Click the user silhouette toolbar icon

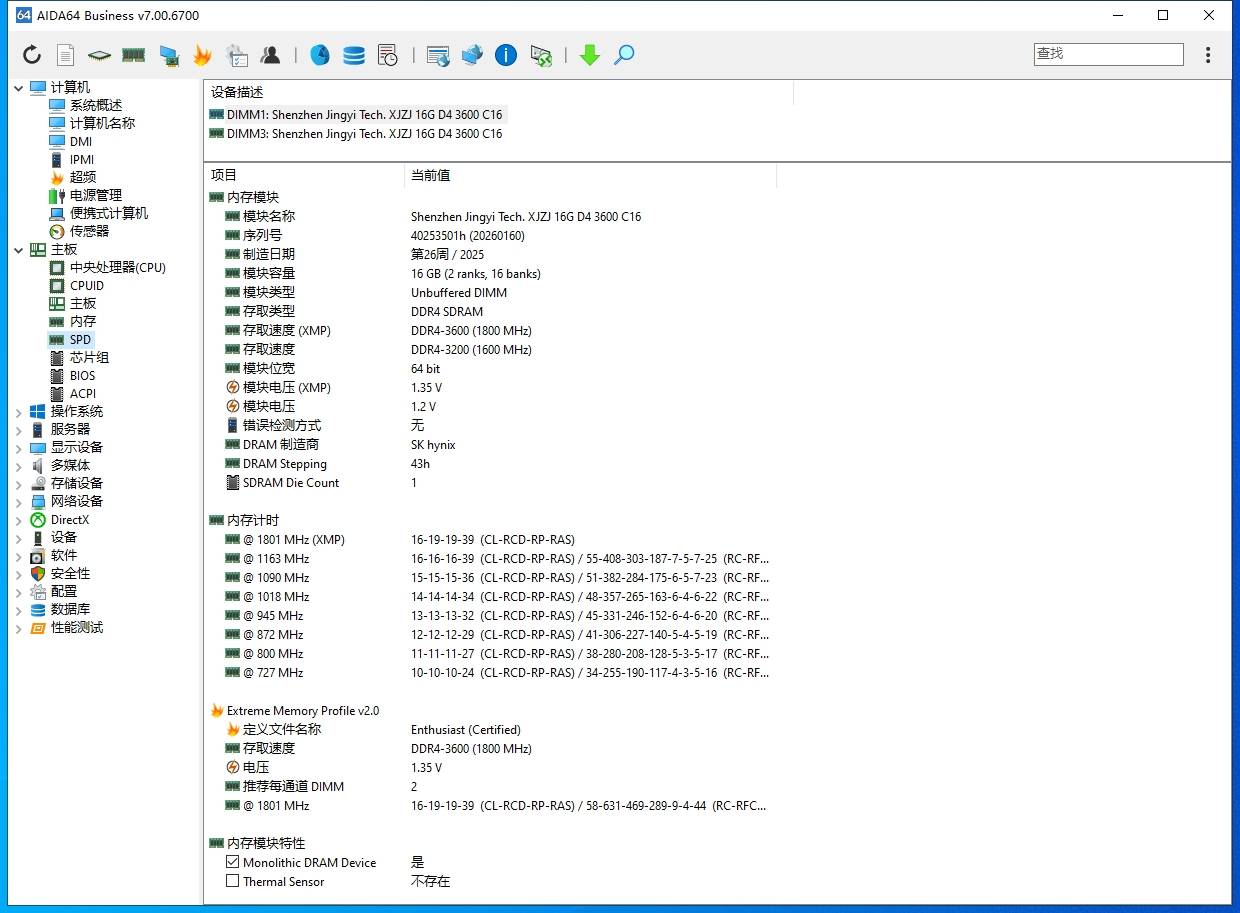tap(270, 55)
